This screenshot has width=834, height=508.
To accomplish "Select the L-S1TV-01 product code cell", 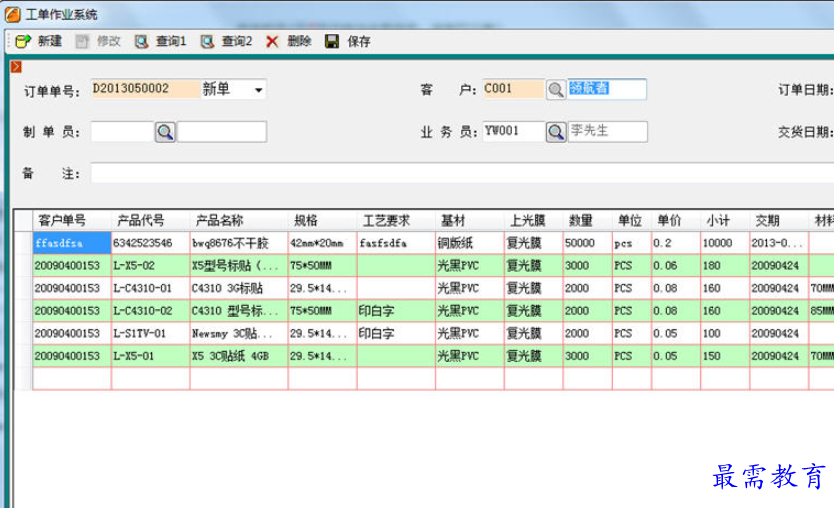I will 151,334.
